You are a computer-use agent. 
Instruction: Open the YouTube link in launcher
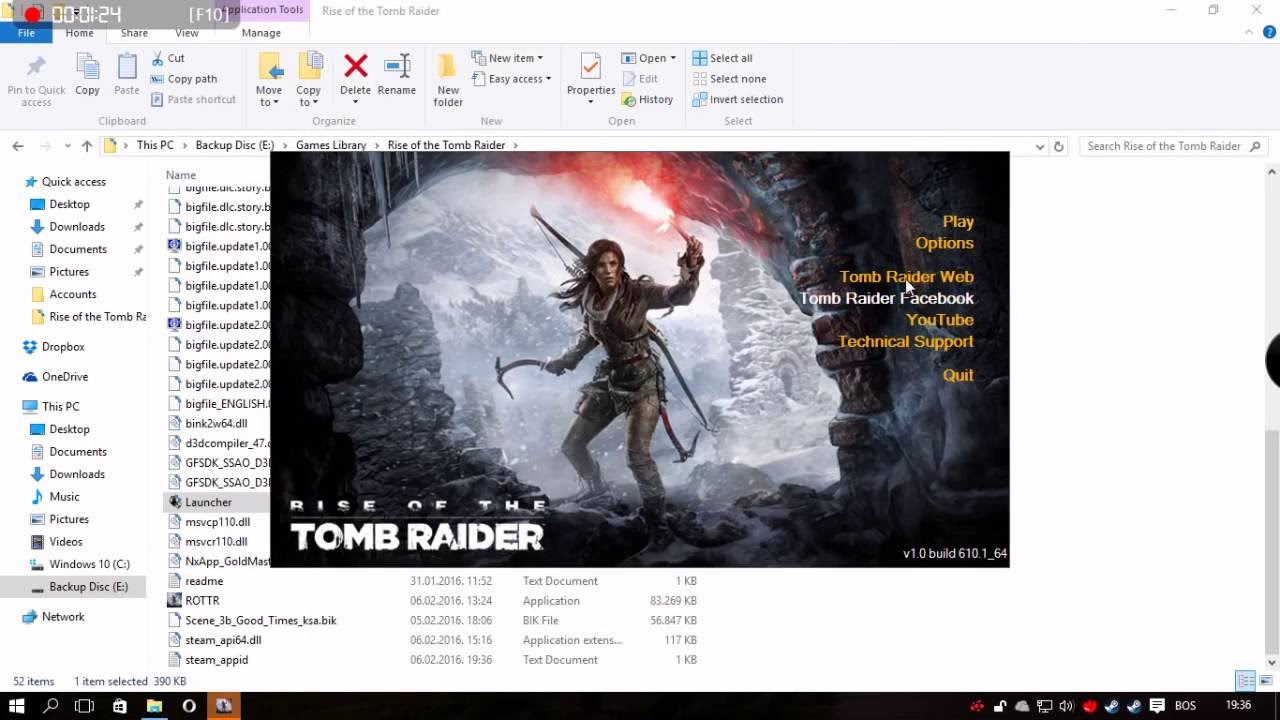[x=940, y=320]
